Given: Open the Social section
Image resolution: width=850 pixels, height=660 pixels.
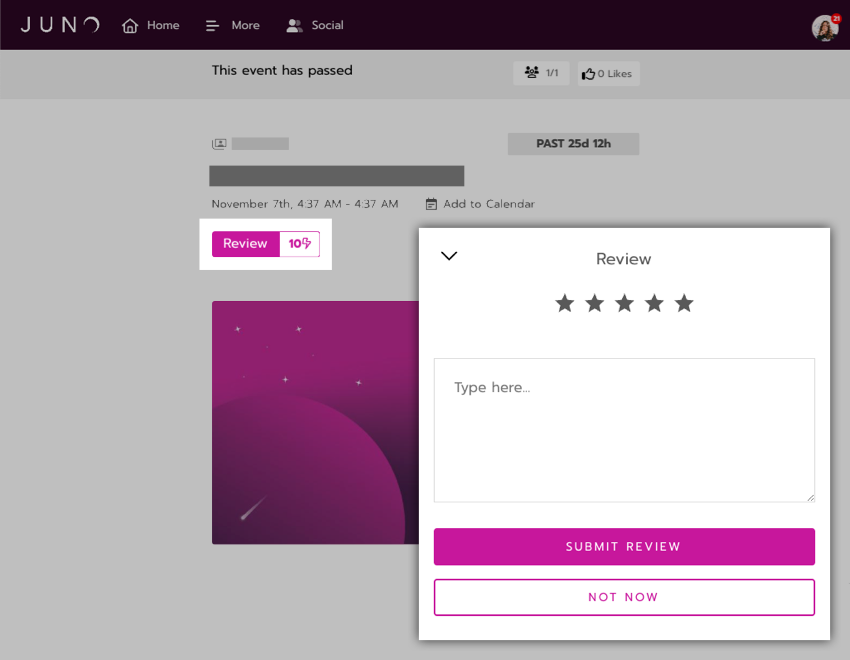Looking at the screenshot, I should coord(315,25).
